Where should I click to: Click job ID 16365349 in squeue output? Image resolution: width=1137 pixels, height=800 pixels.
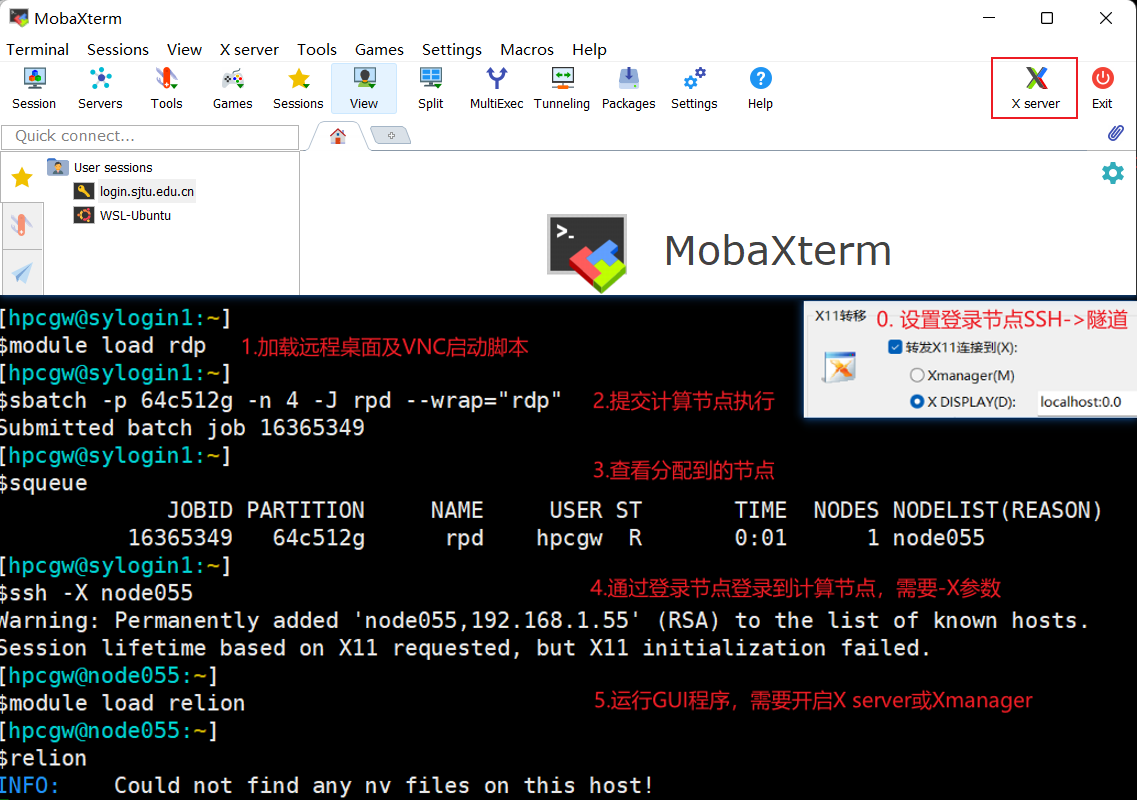181,537
